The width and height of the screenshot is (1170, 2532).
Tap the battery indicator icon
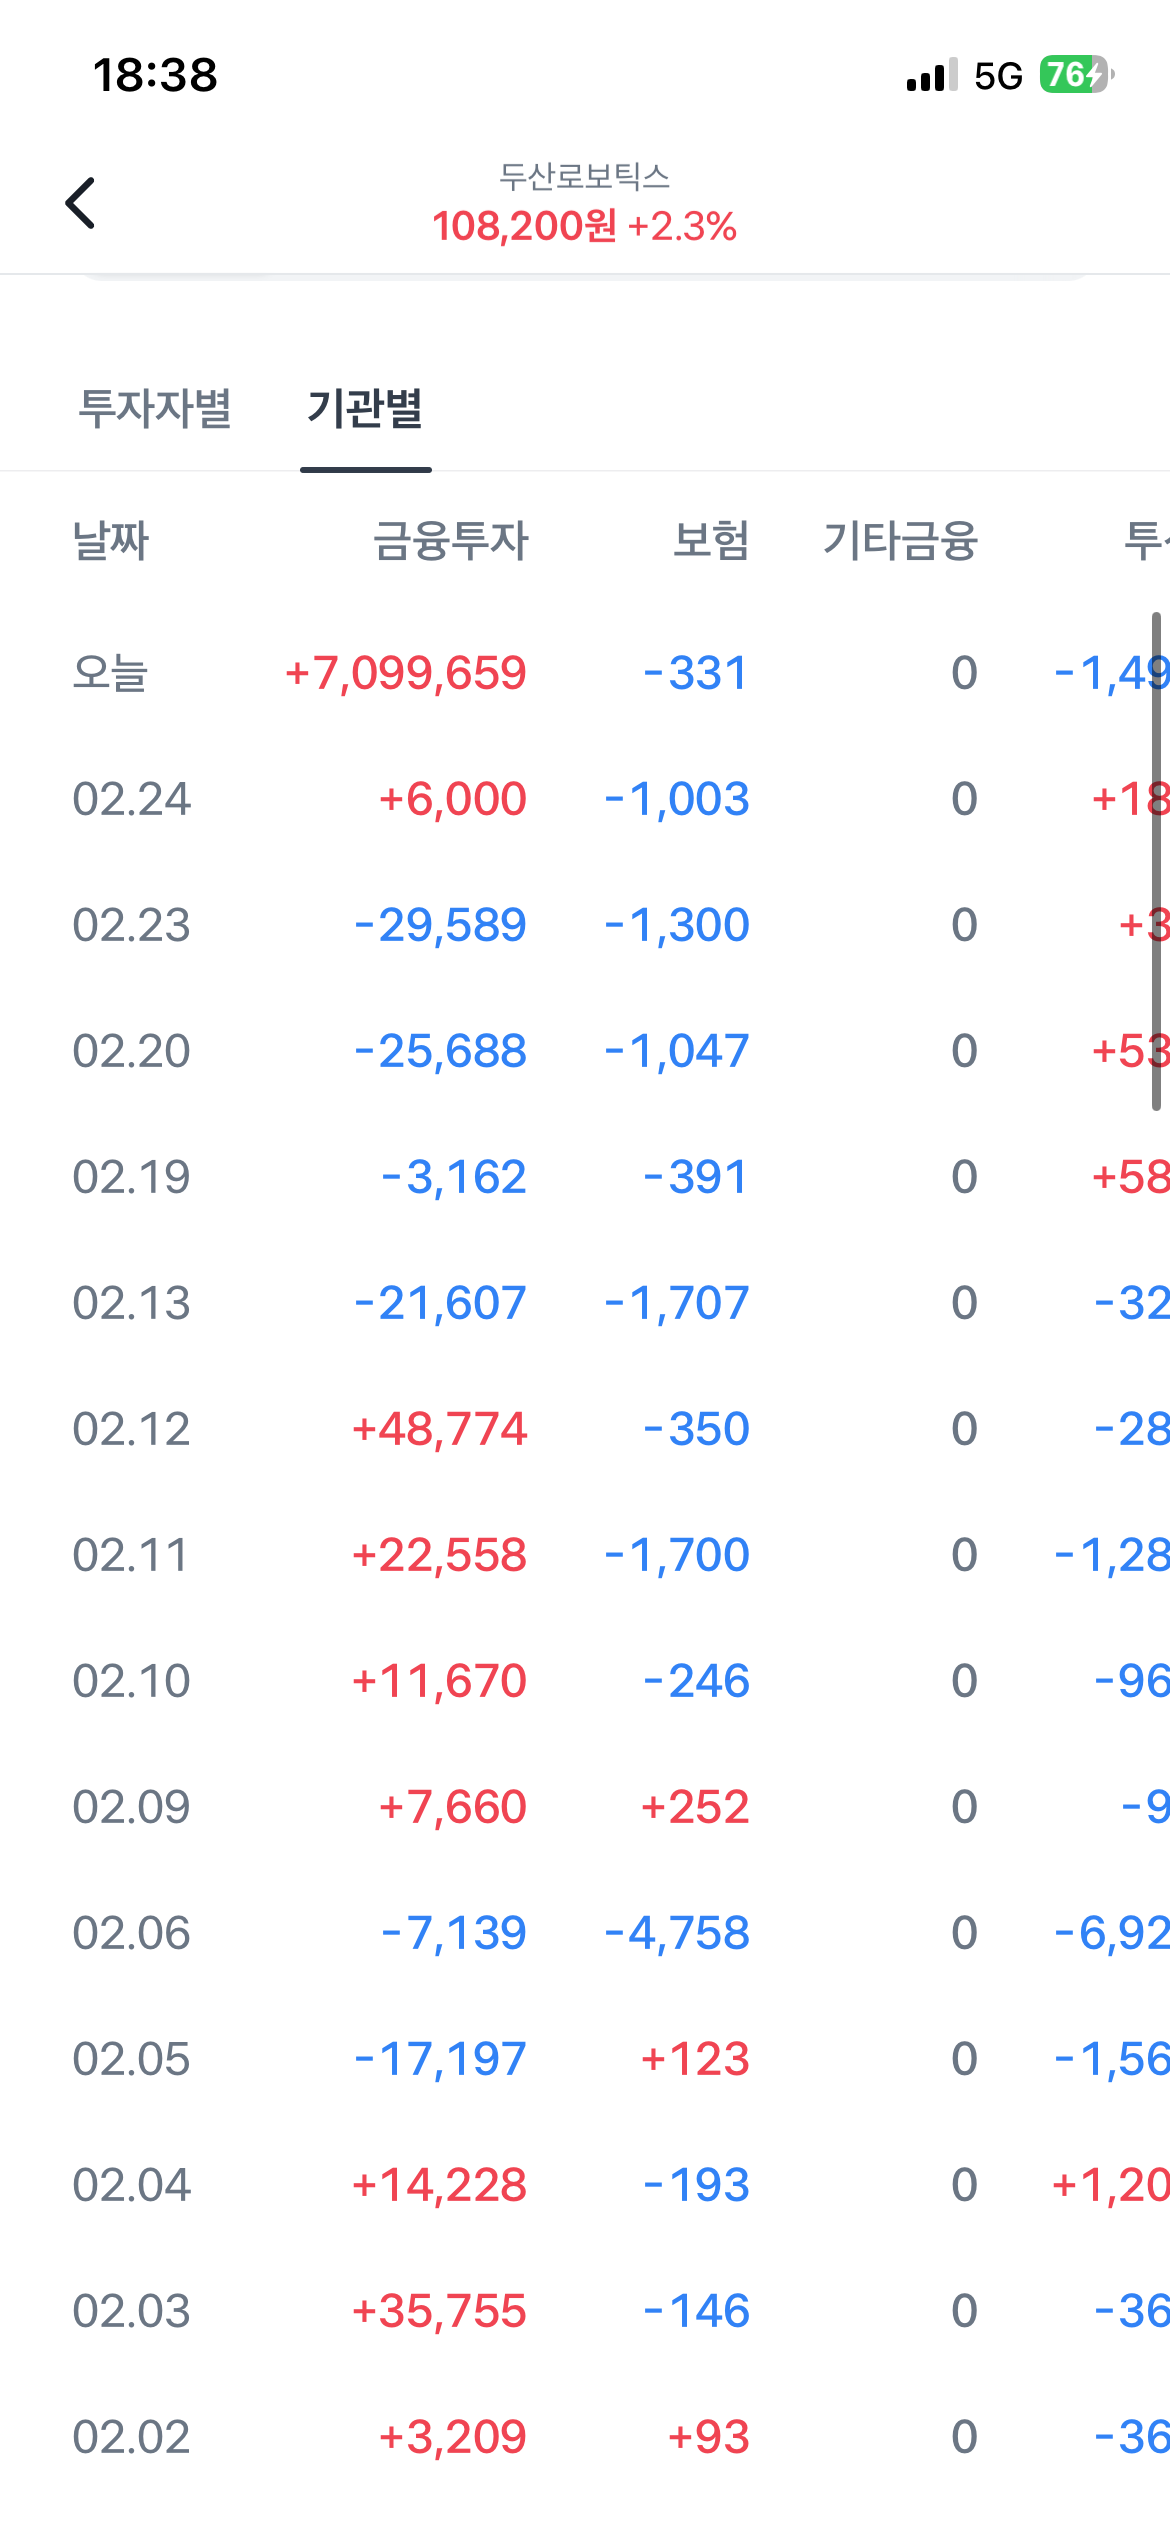(x=1076, y=75)
